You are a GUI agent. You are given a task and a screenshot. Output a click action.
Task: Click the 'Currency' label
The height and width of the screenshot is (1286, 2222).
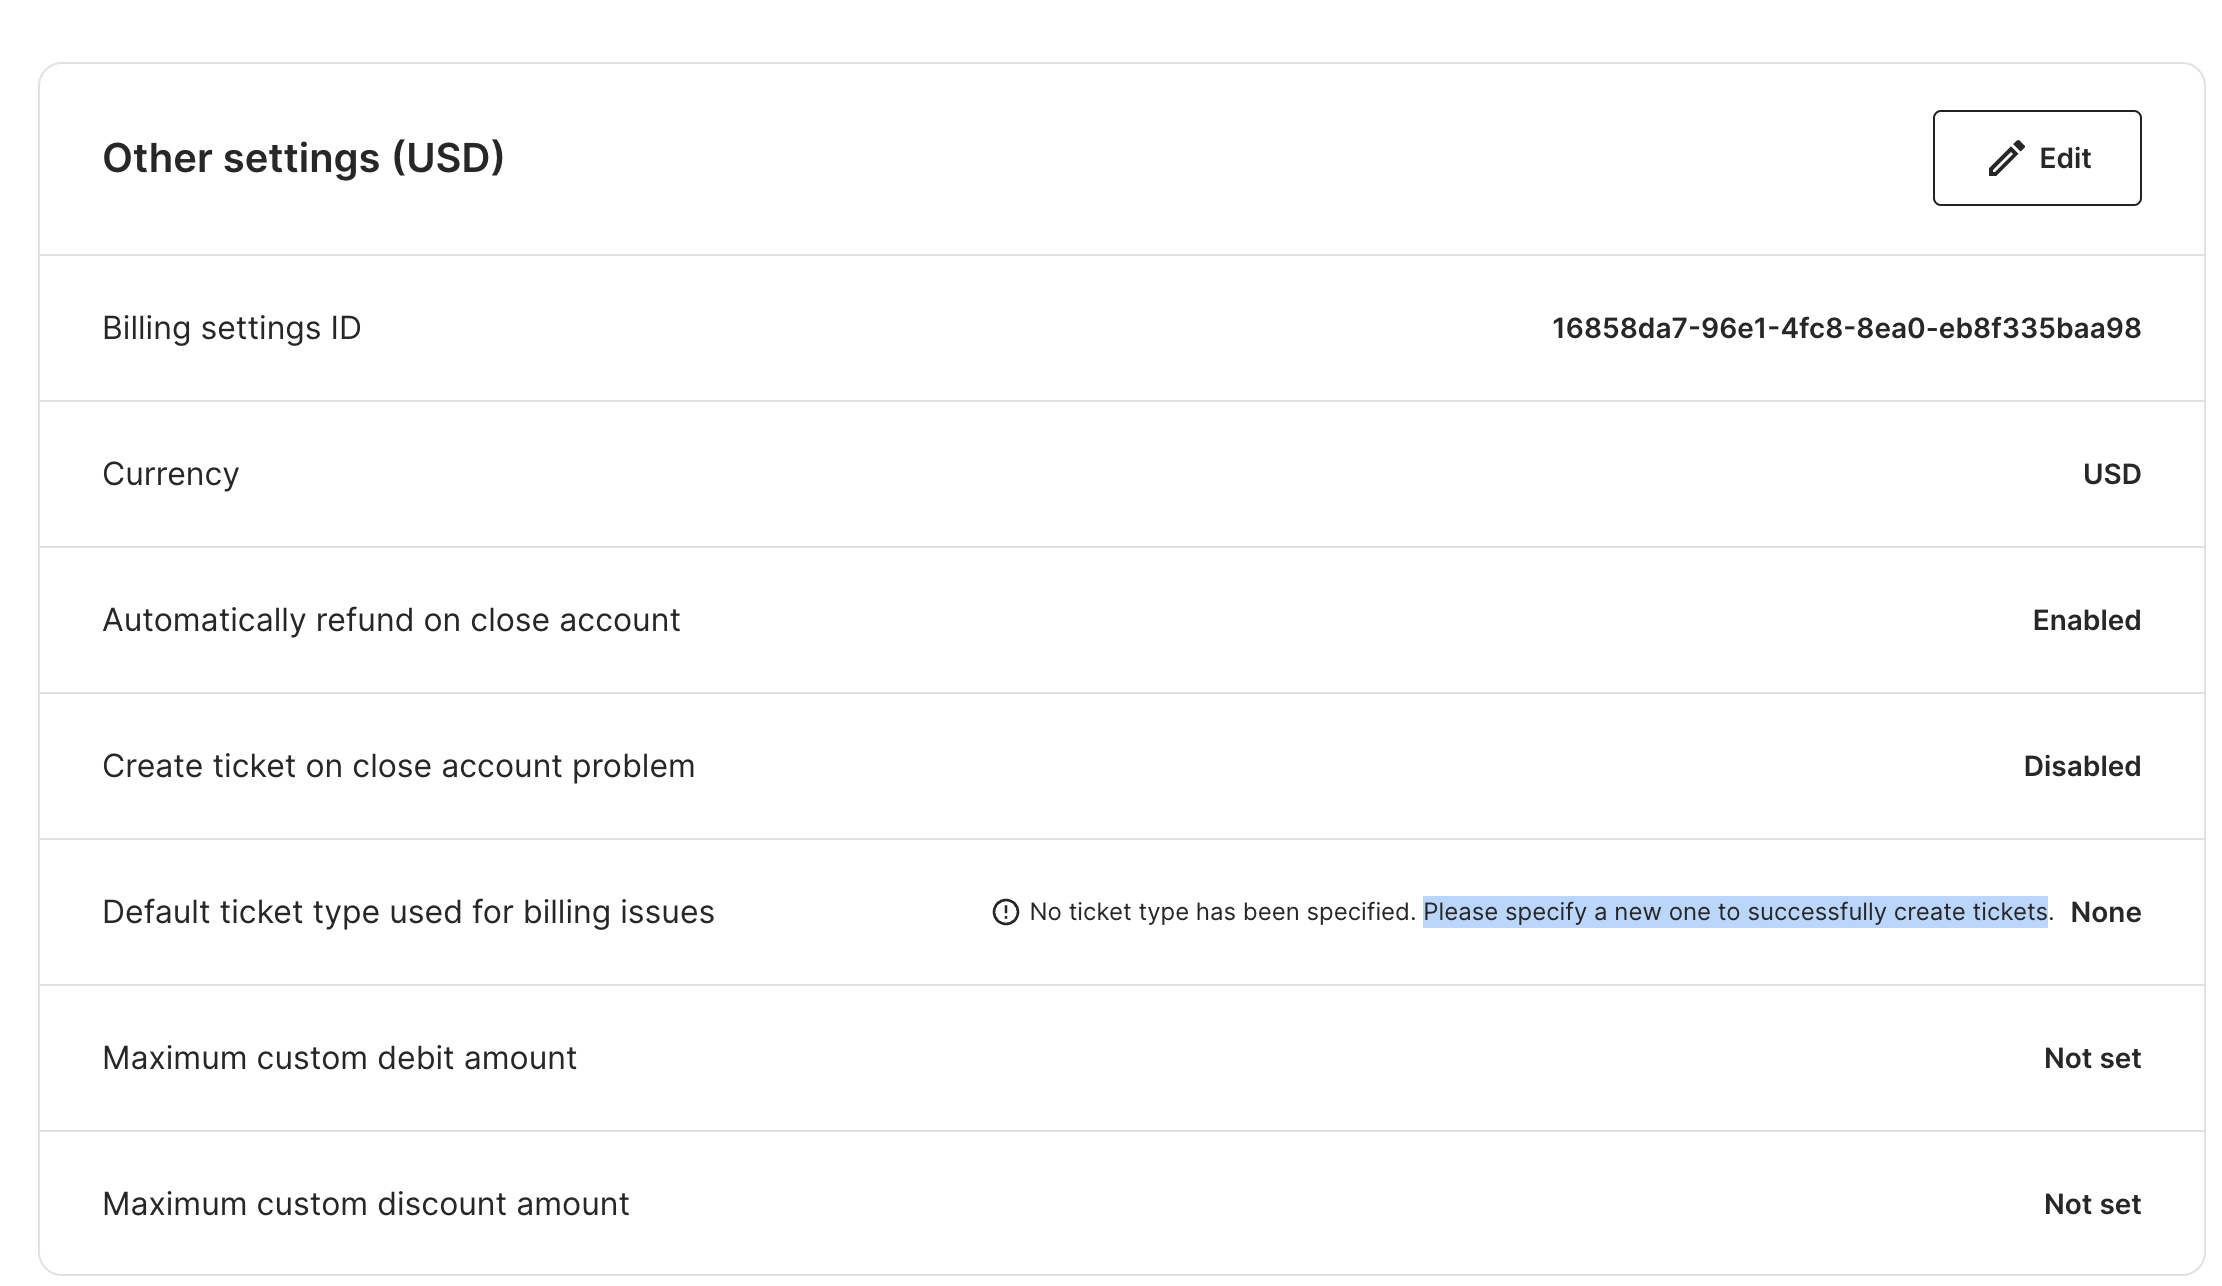pyautogui.click(x=171, y=474)
